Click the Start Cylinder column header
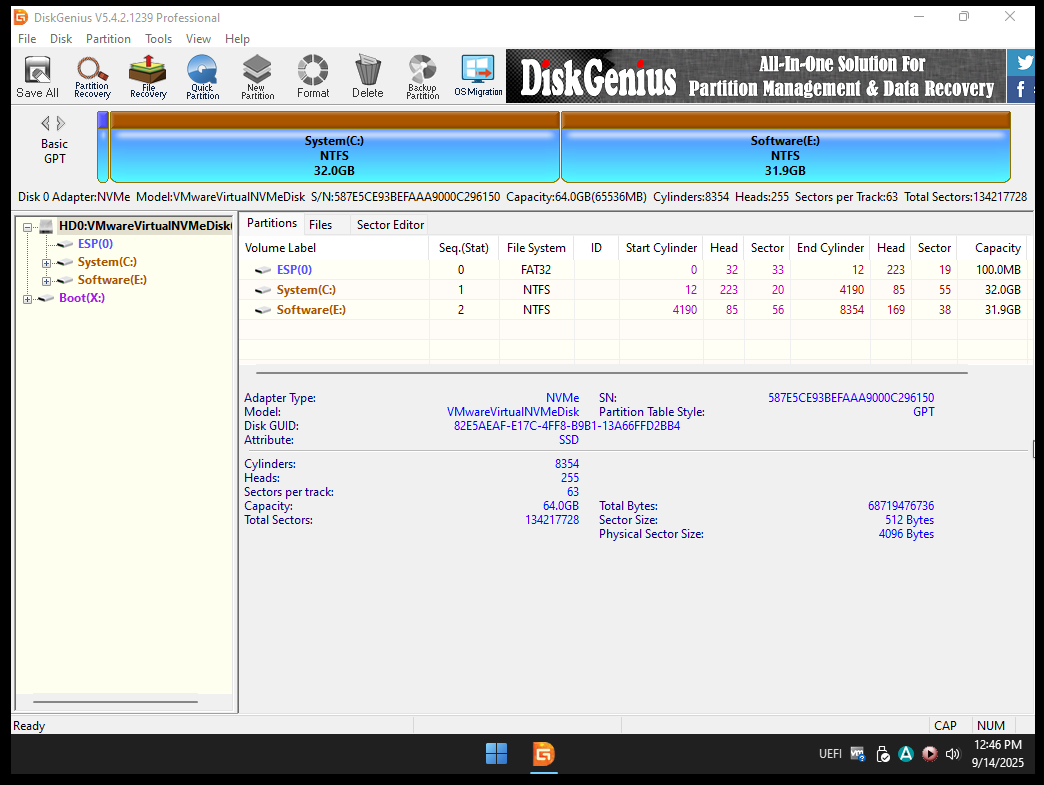Viewport: 1044px width, 785px height. coord(661,248)
